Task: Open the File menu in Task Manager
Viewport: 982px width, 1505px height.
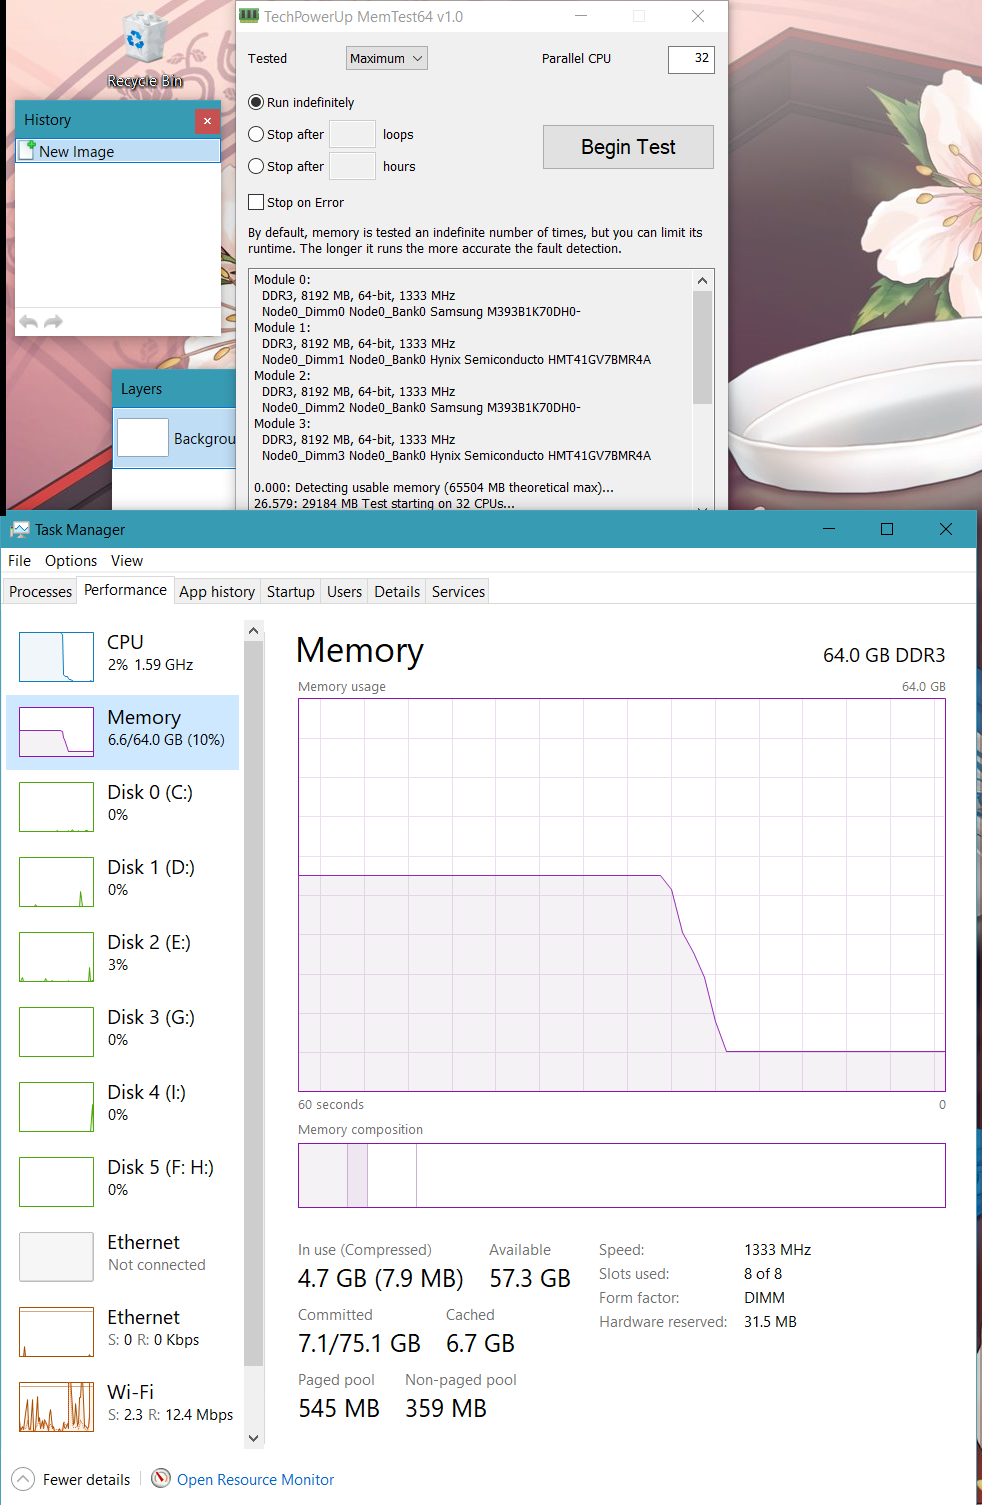Action: pyautogui.click(x=19, y=561)
